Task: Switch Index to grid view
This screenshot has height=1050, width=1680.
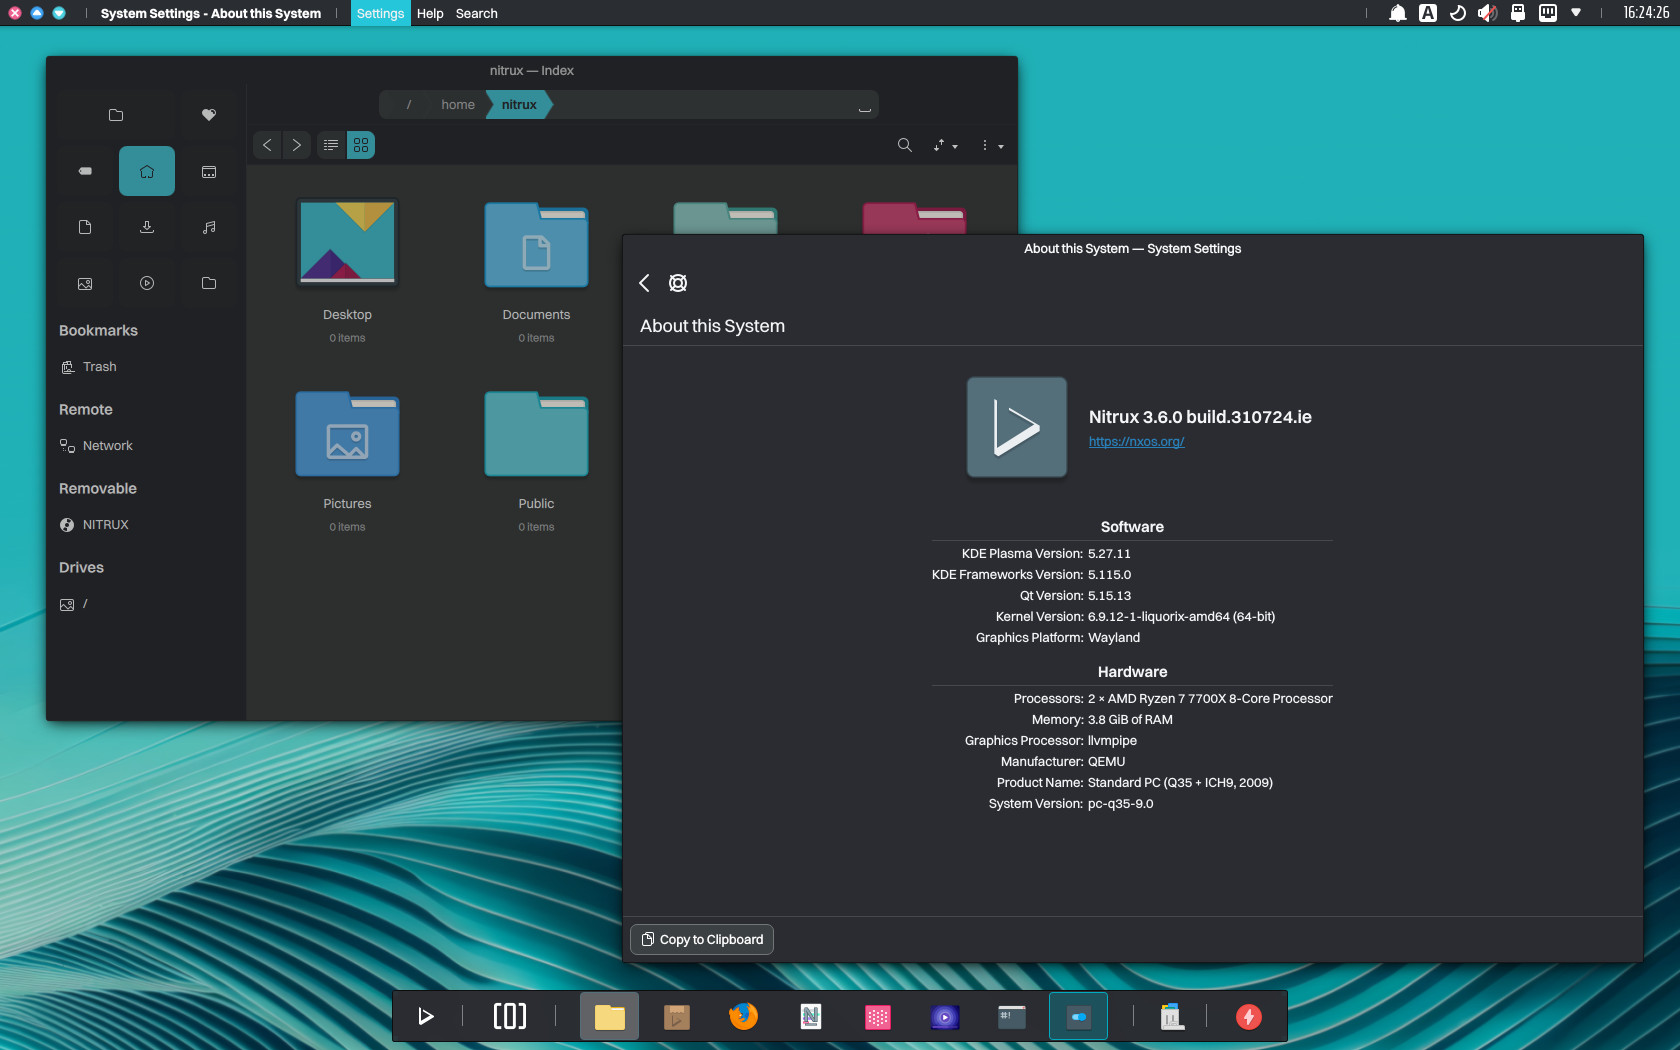Action: 361,145
